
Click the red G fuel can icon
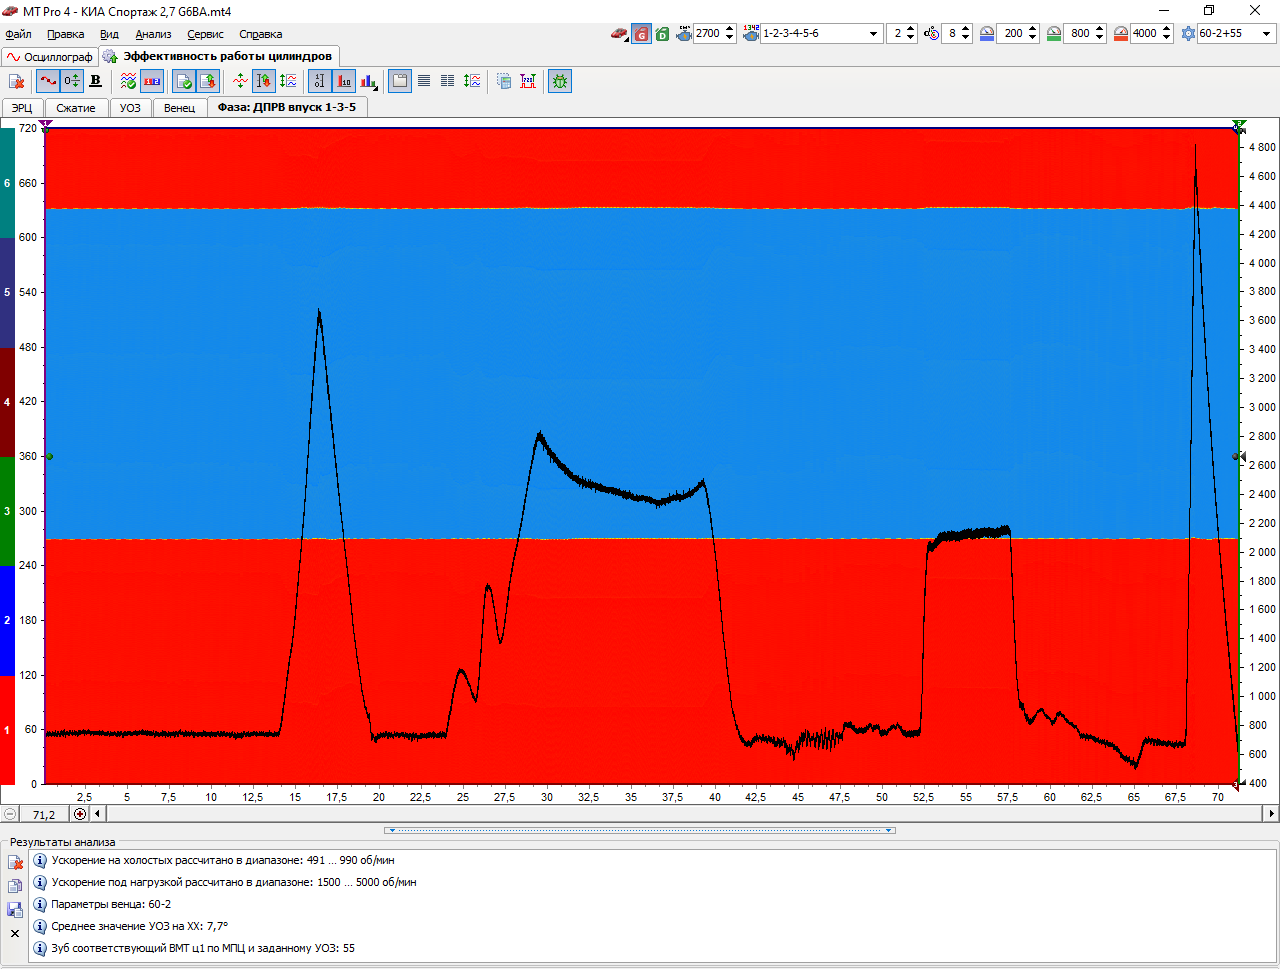pos(642,33)
